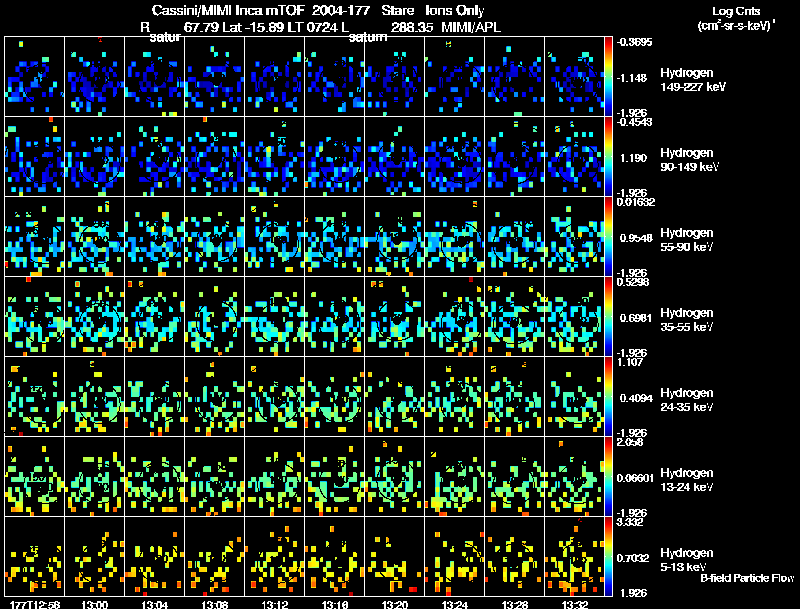Viewport: 800px width, 609px height.
Task: Click the 'Hydrogen 149-227 keV' row label
Action: 693,80
